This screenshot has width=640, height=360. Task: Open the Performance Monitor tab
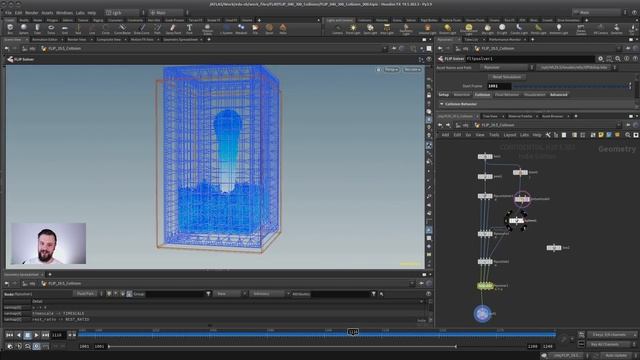point(504,40)
